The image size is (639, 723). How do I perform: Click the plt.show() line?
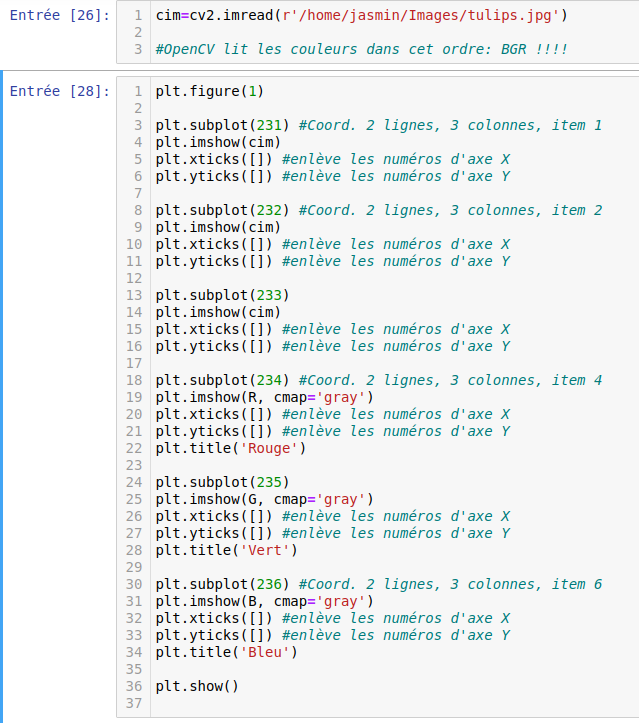(x=197, y=687)
